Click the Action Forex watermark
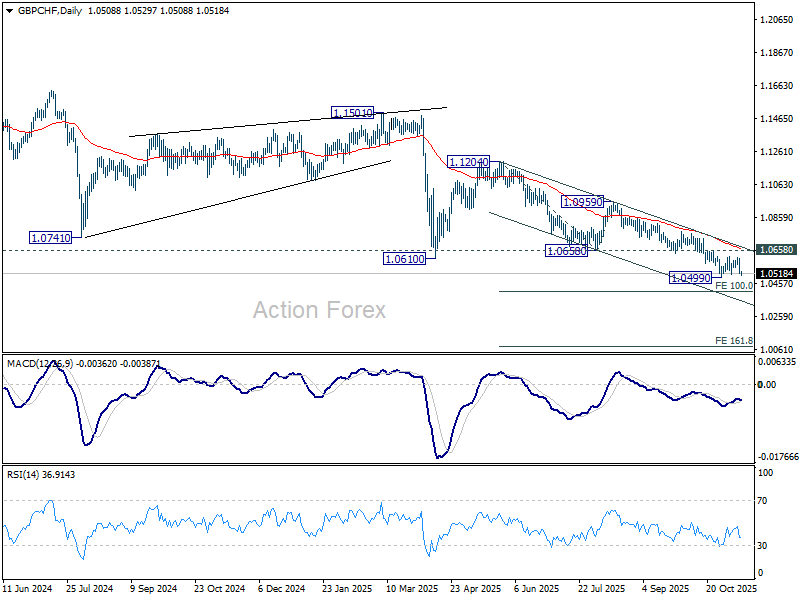Viewport: 800px width, 600px height. (319, 310)
